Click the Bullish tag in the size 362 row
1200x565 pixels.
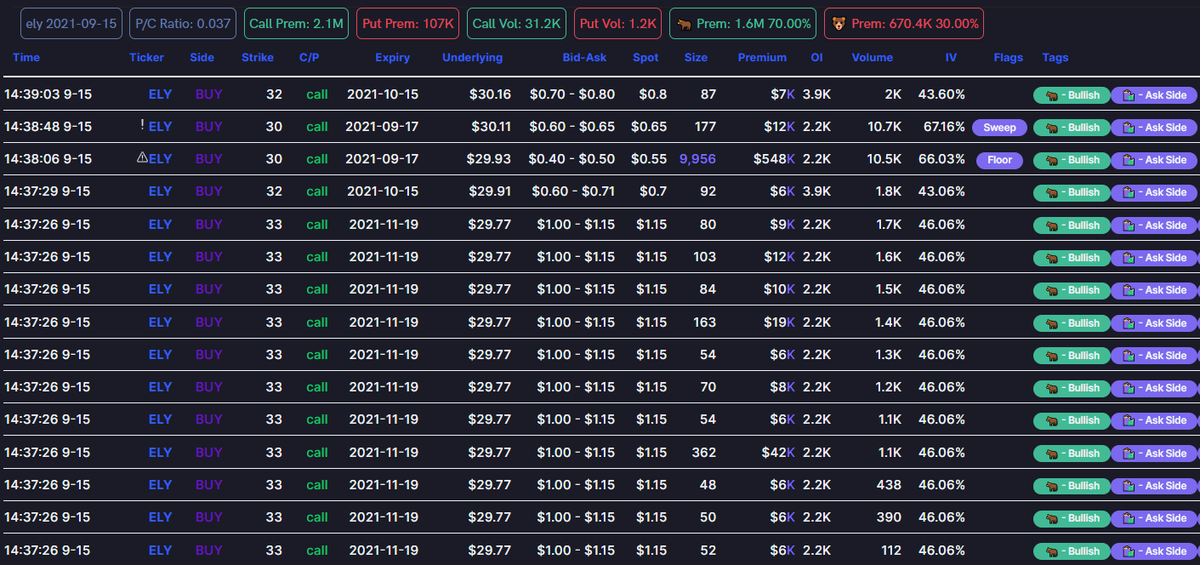pos(1071,454)
